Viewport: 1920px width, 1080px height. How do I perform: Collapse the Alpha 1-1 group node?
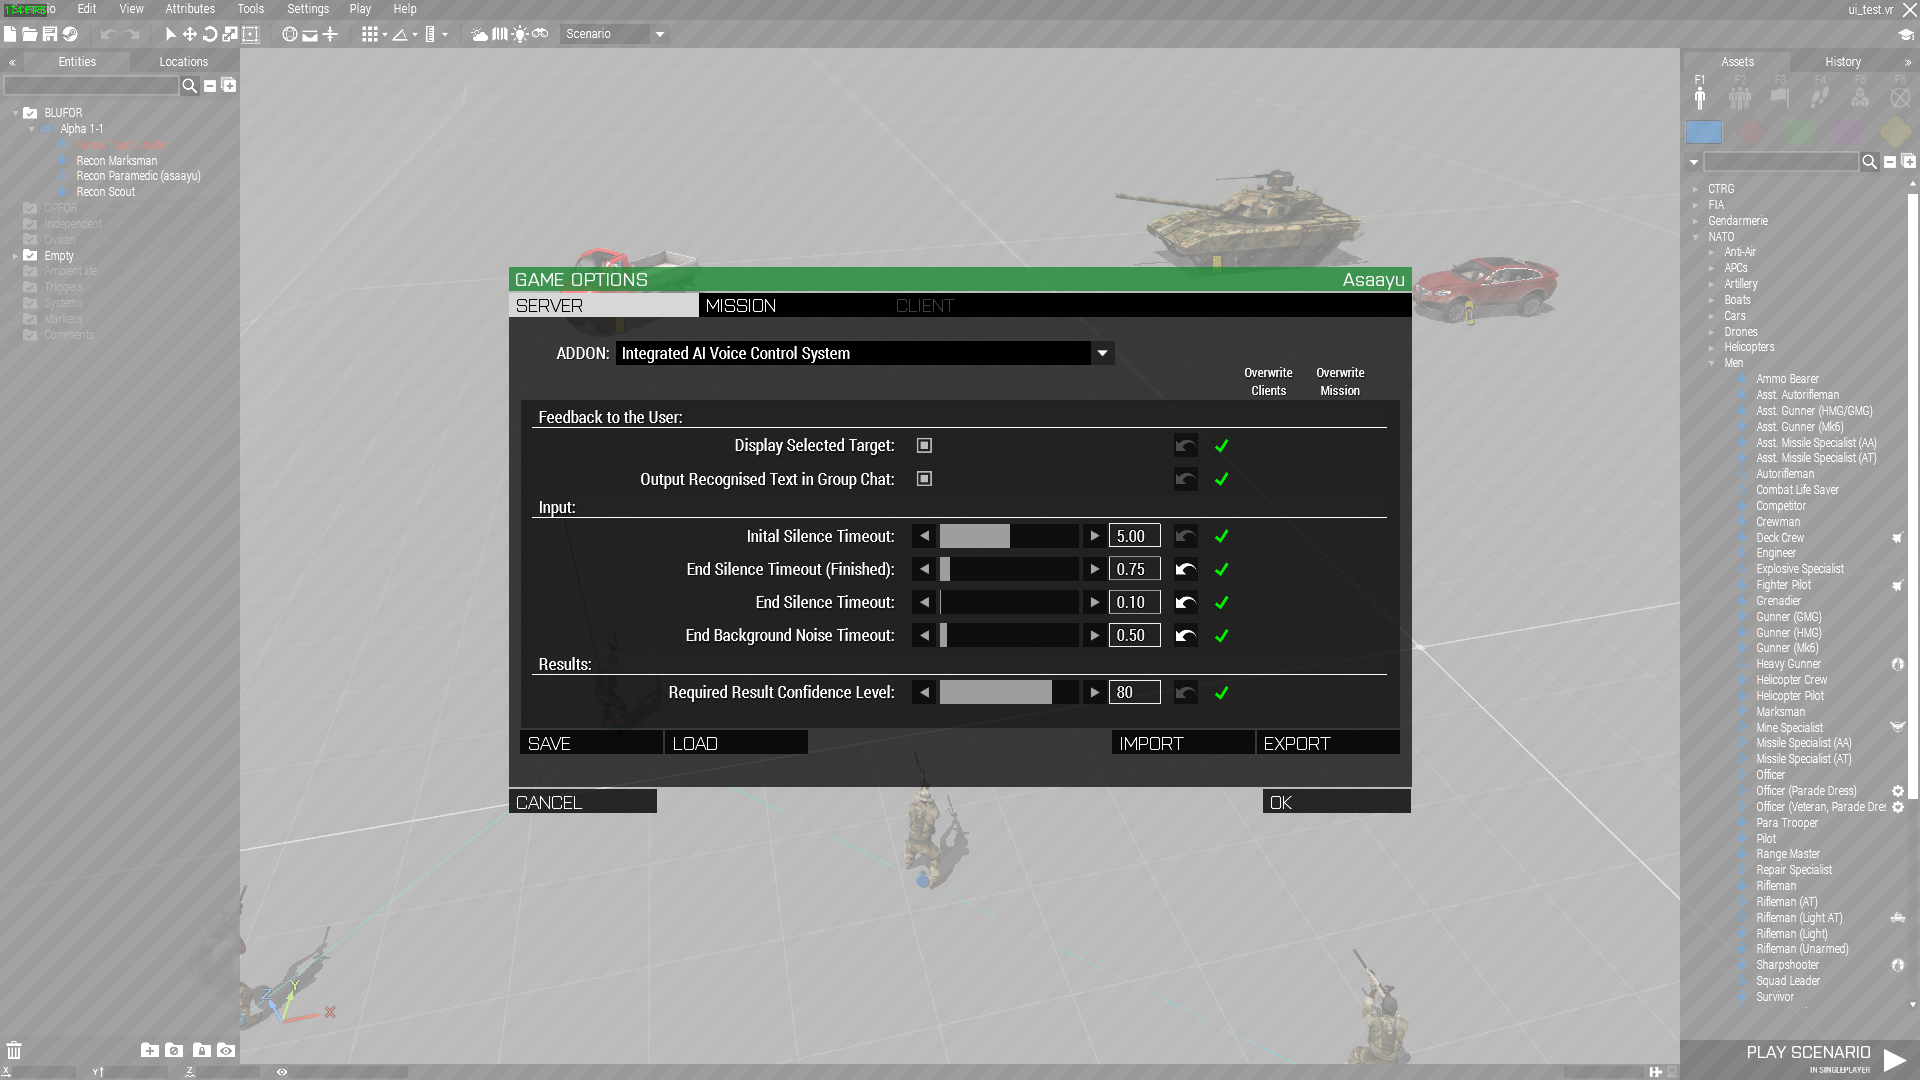(31, 129)
